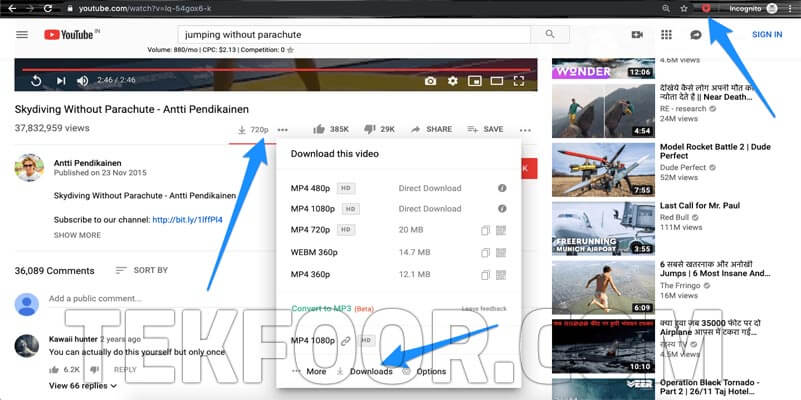
Task: Open the SORT BY comments dropdown
Action: click(x=142, y=270)
